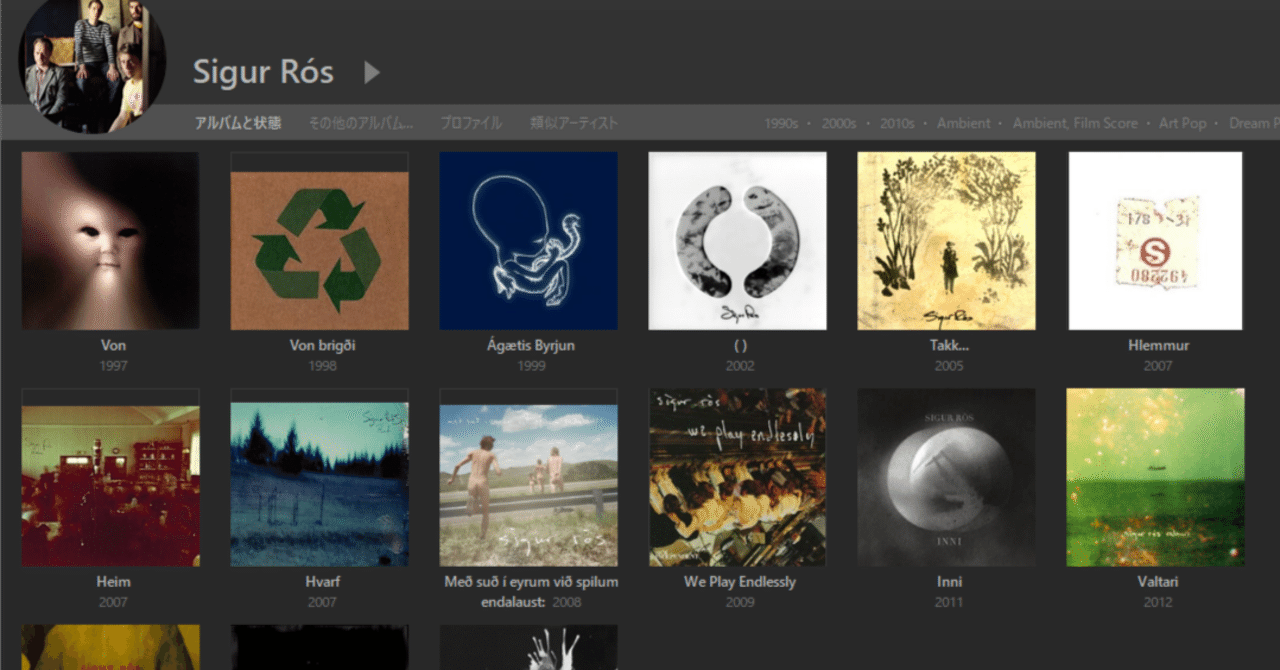The image size is (1280, 670).
Task: Filter by the 2010s tag
Action: 897,122
